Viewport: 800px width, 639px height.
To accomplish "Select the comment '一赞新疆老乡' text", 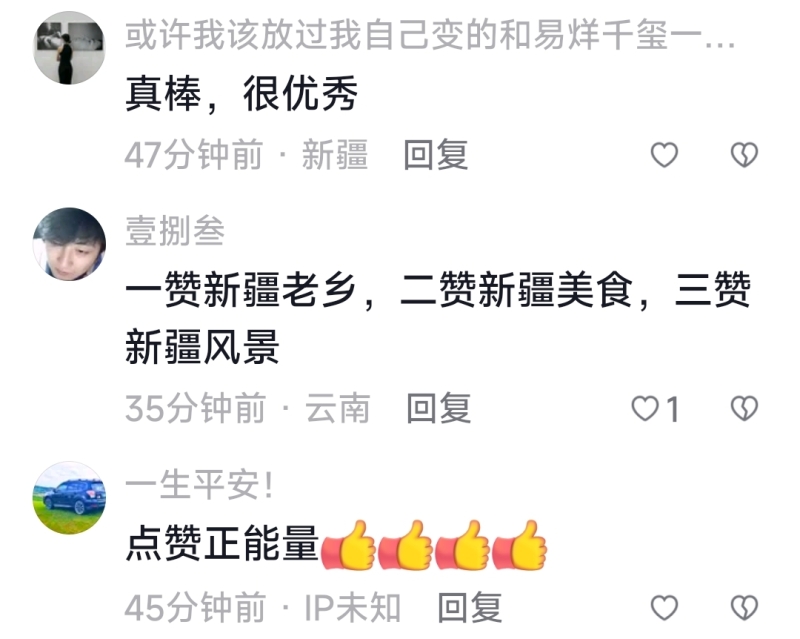I will [438, 318].
